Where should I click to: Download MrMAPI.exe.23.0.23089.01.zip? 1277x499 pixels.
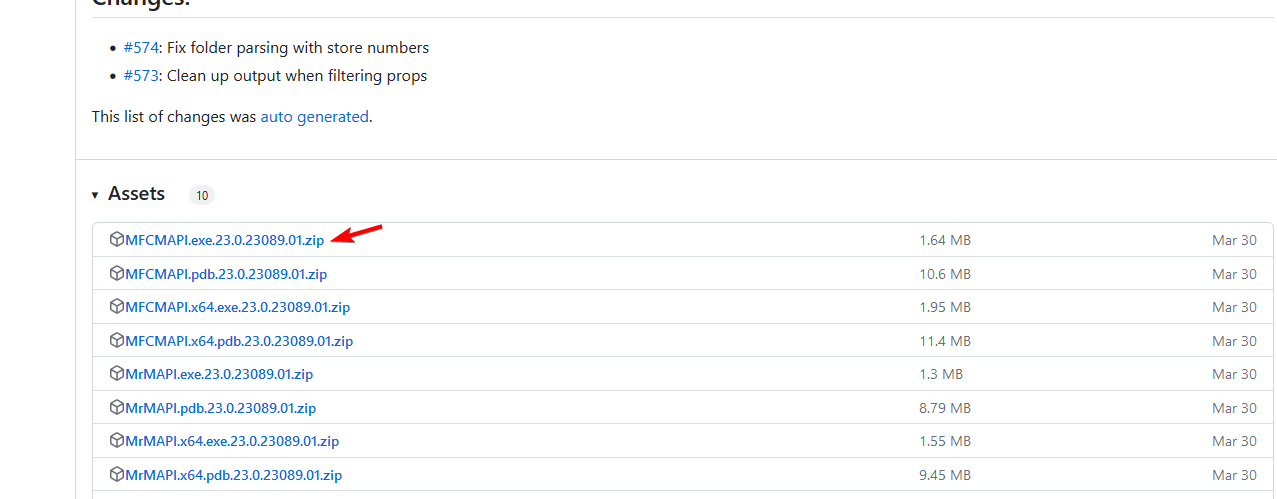pos(219,374)
